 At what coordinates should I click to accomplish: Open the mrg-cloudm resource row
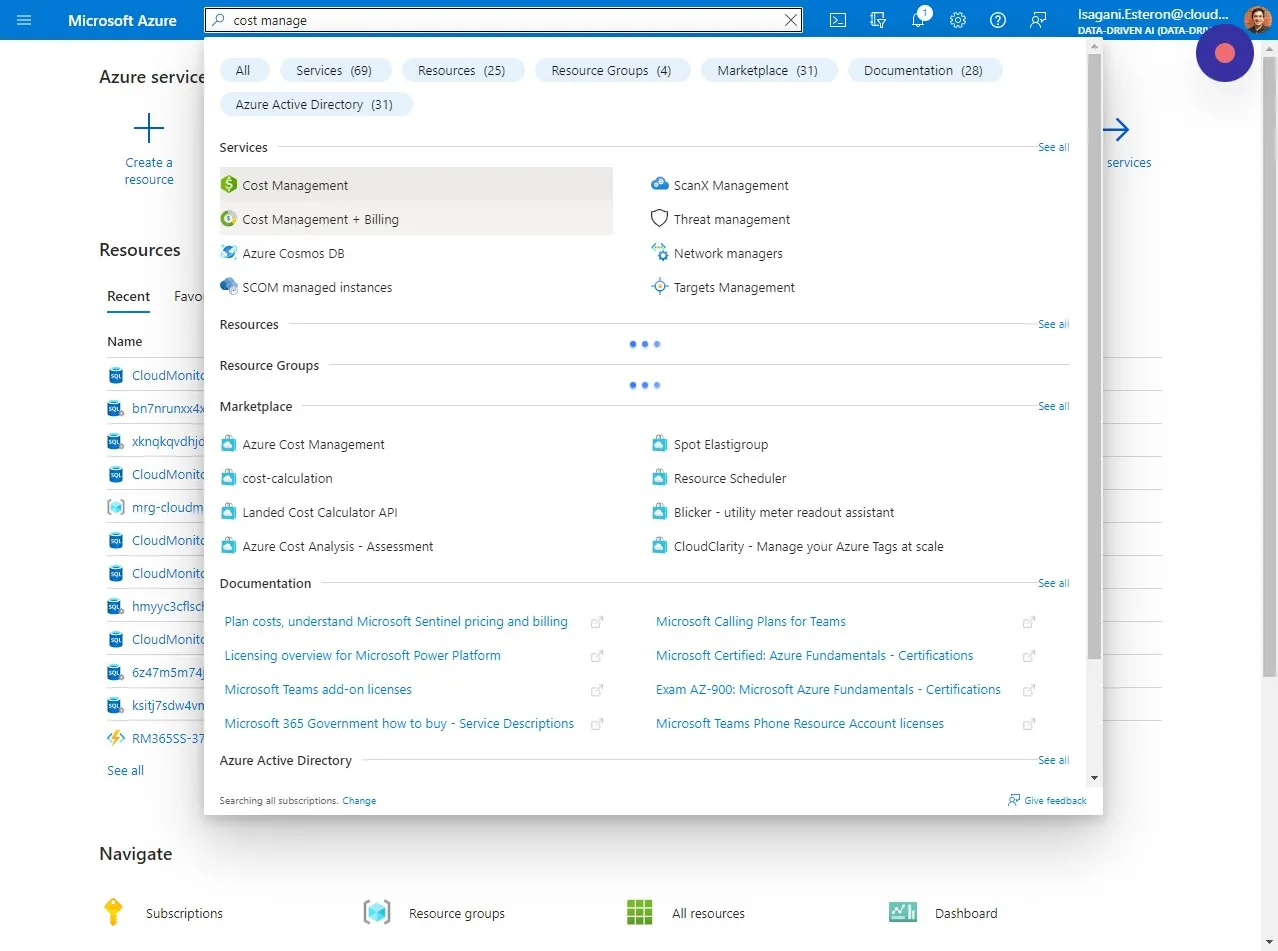point(155,507)
